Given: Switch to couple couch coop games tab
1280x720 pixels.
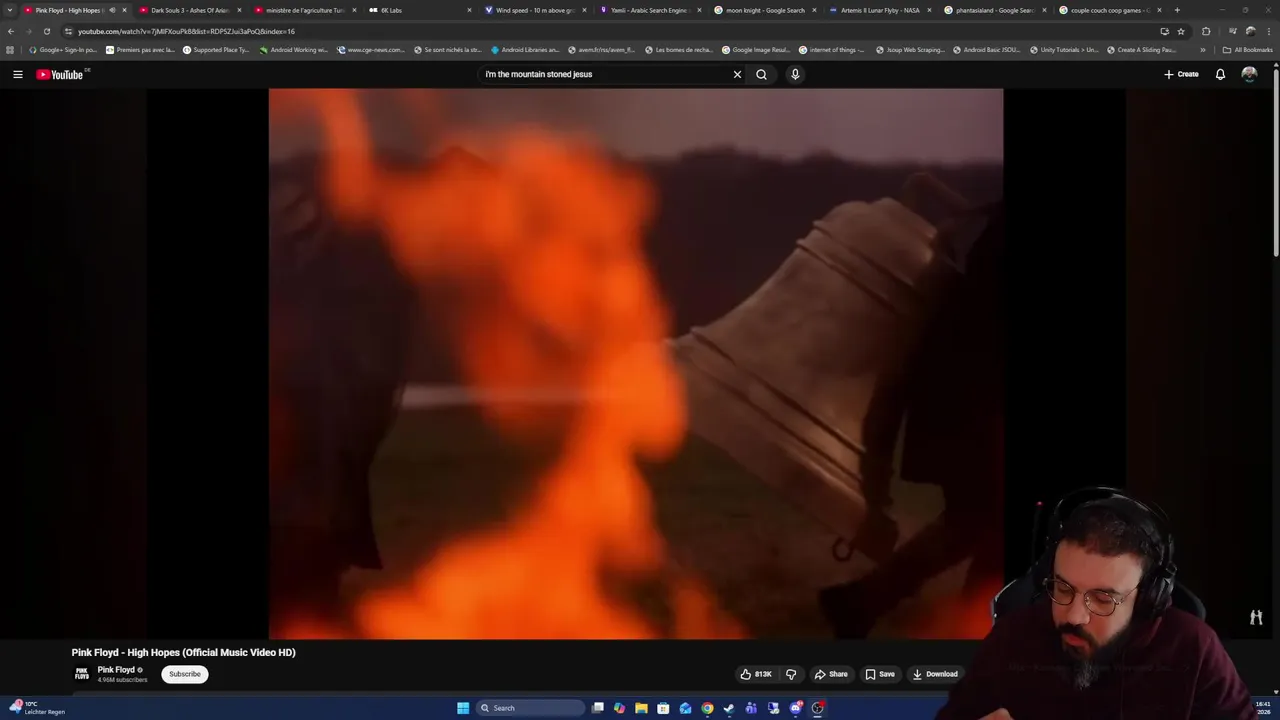Looking at the screenshot, I should click(1110, 10).
